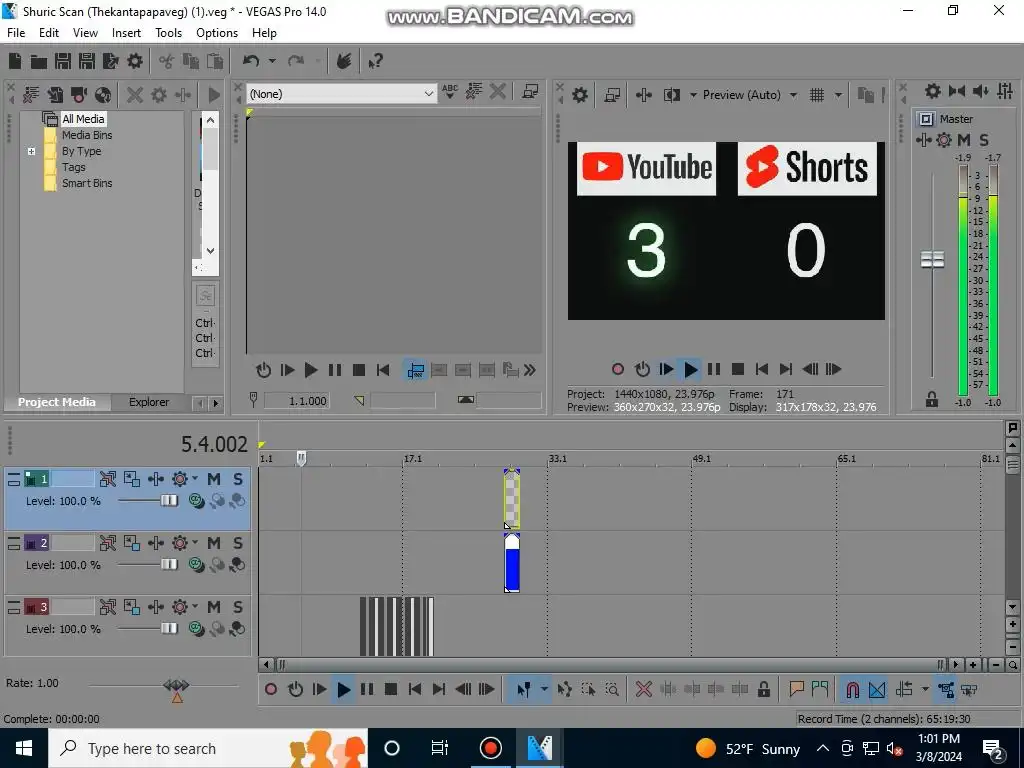1024x768 pixels.
Task: Select Media Bins folder
Action: (x=87, y=135)
